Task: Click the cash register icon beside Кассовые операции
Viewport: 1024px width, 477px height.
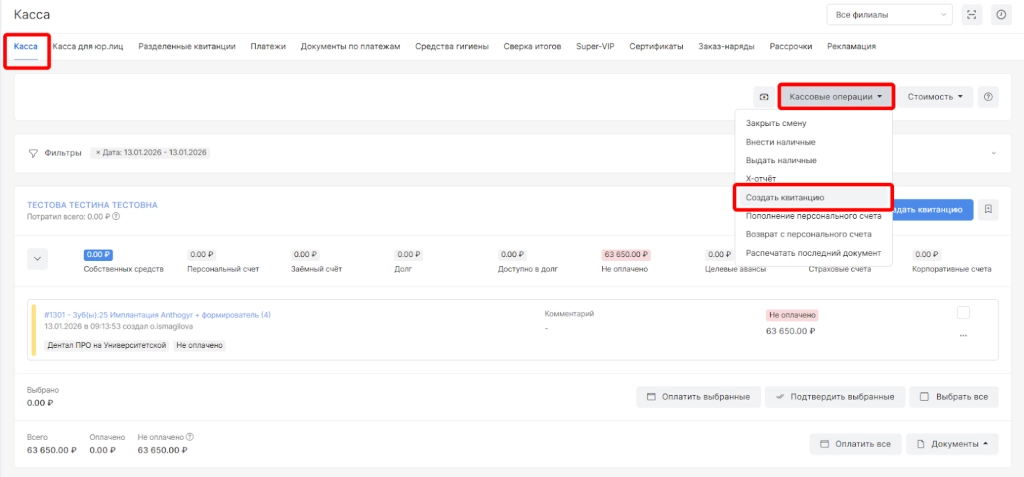Action: point(764,97)
